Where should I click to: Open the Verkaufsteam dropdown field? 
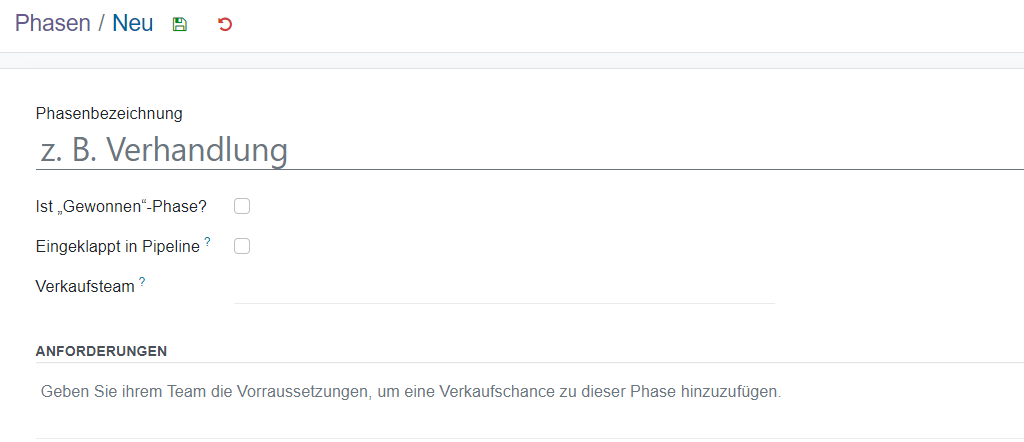[x=504, y=289]
